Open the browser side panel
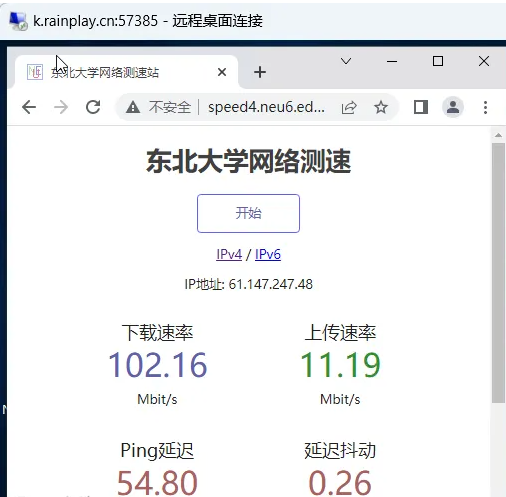This screenshot has width=506, height=497. [421, 107]
